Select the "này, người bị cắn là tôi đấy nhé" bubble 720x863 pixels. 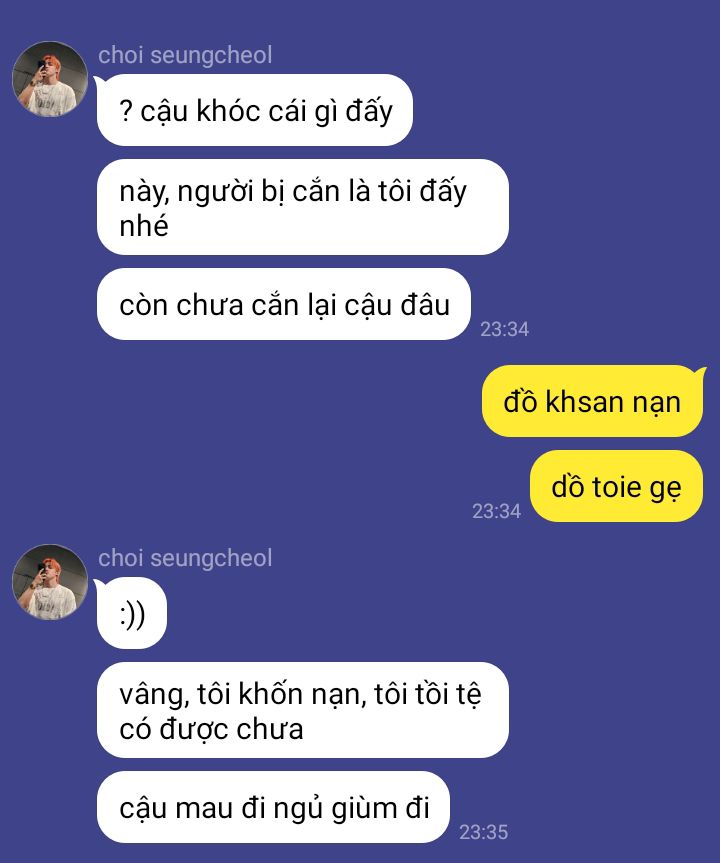(303, 207)
